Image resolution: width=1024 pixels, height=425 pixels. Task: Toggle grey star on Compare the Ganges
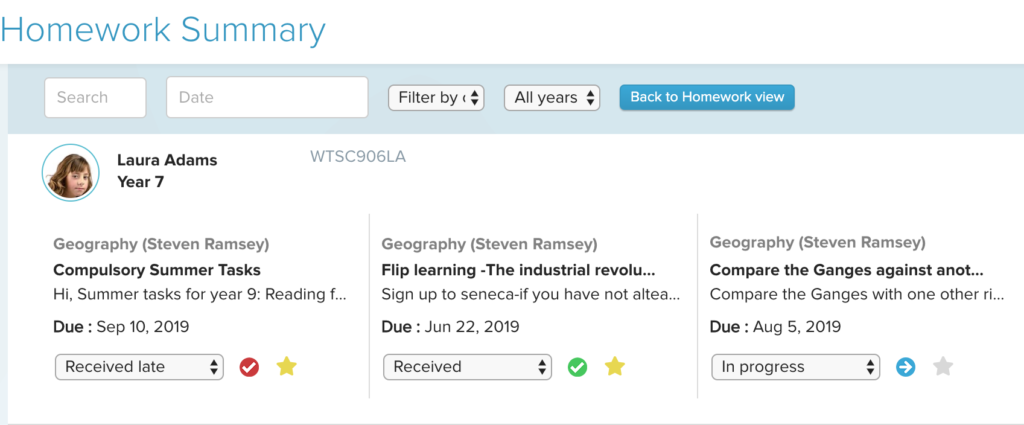click(x=943, y=366)
